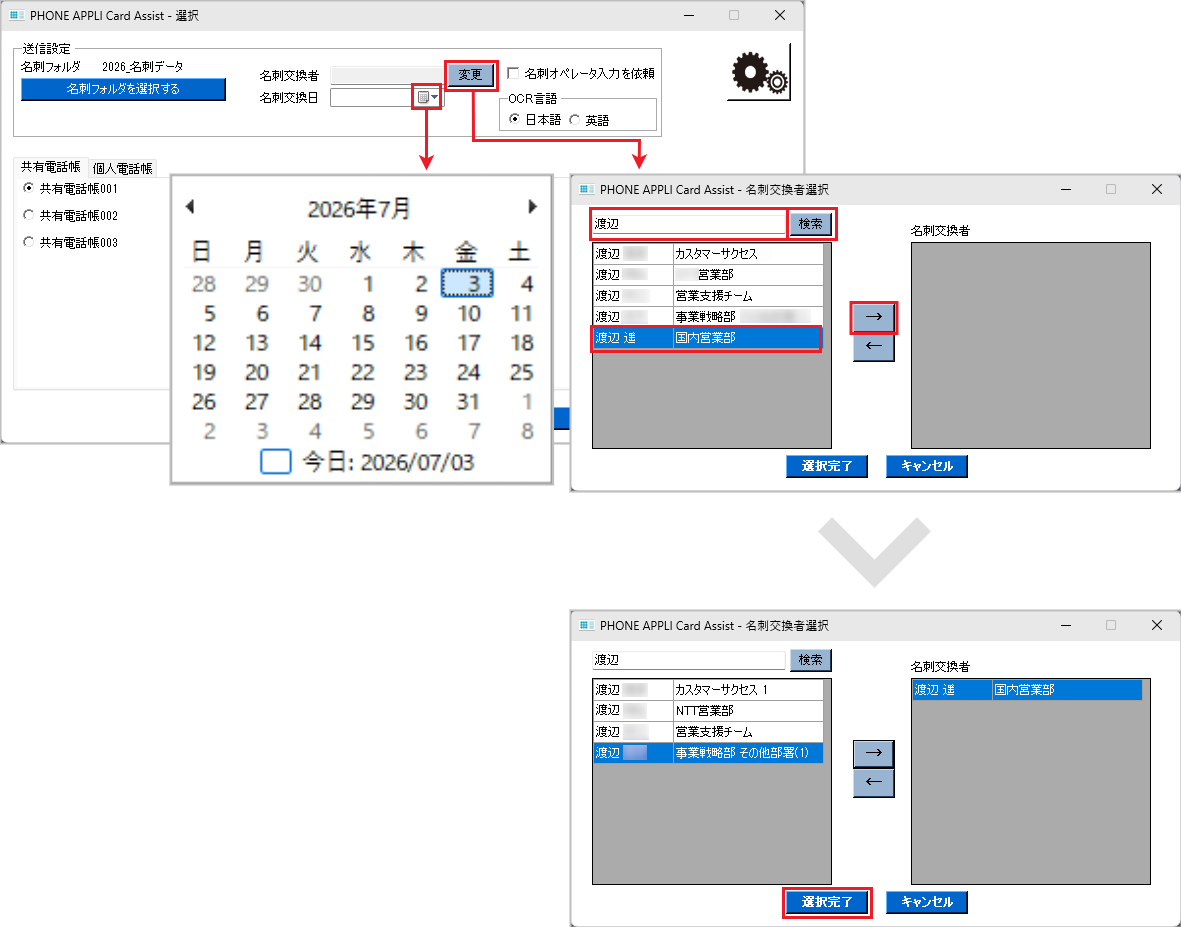The height and width of the screenshot is (927, 1181).
Task: Click the 名刺フォルダを選択する button
Action: [x=123, y=89]
